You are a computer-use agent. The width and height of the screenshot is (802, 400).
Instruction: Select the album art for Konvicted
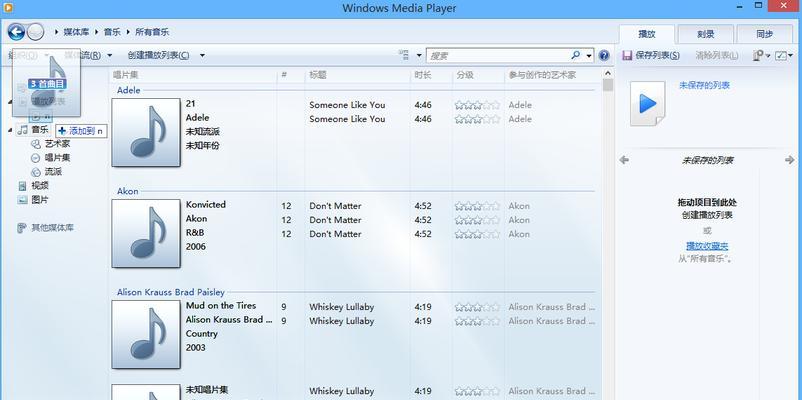pyautogui.click(x=146, y=233)
